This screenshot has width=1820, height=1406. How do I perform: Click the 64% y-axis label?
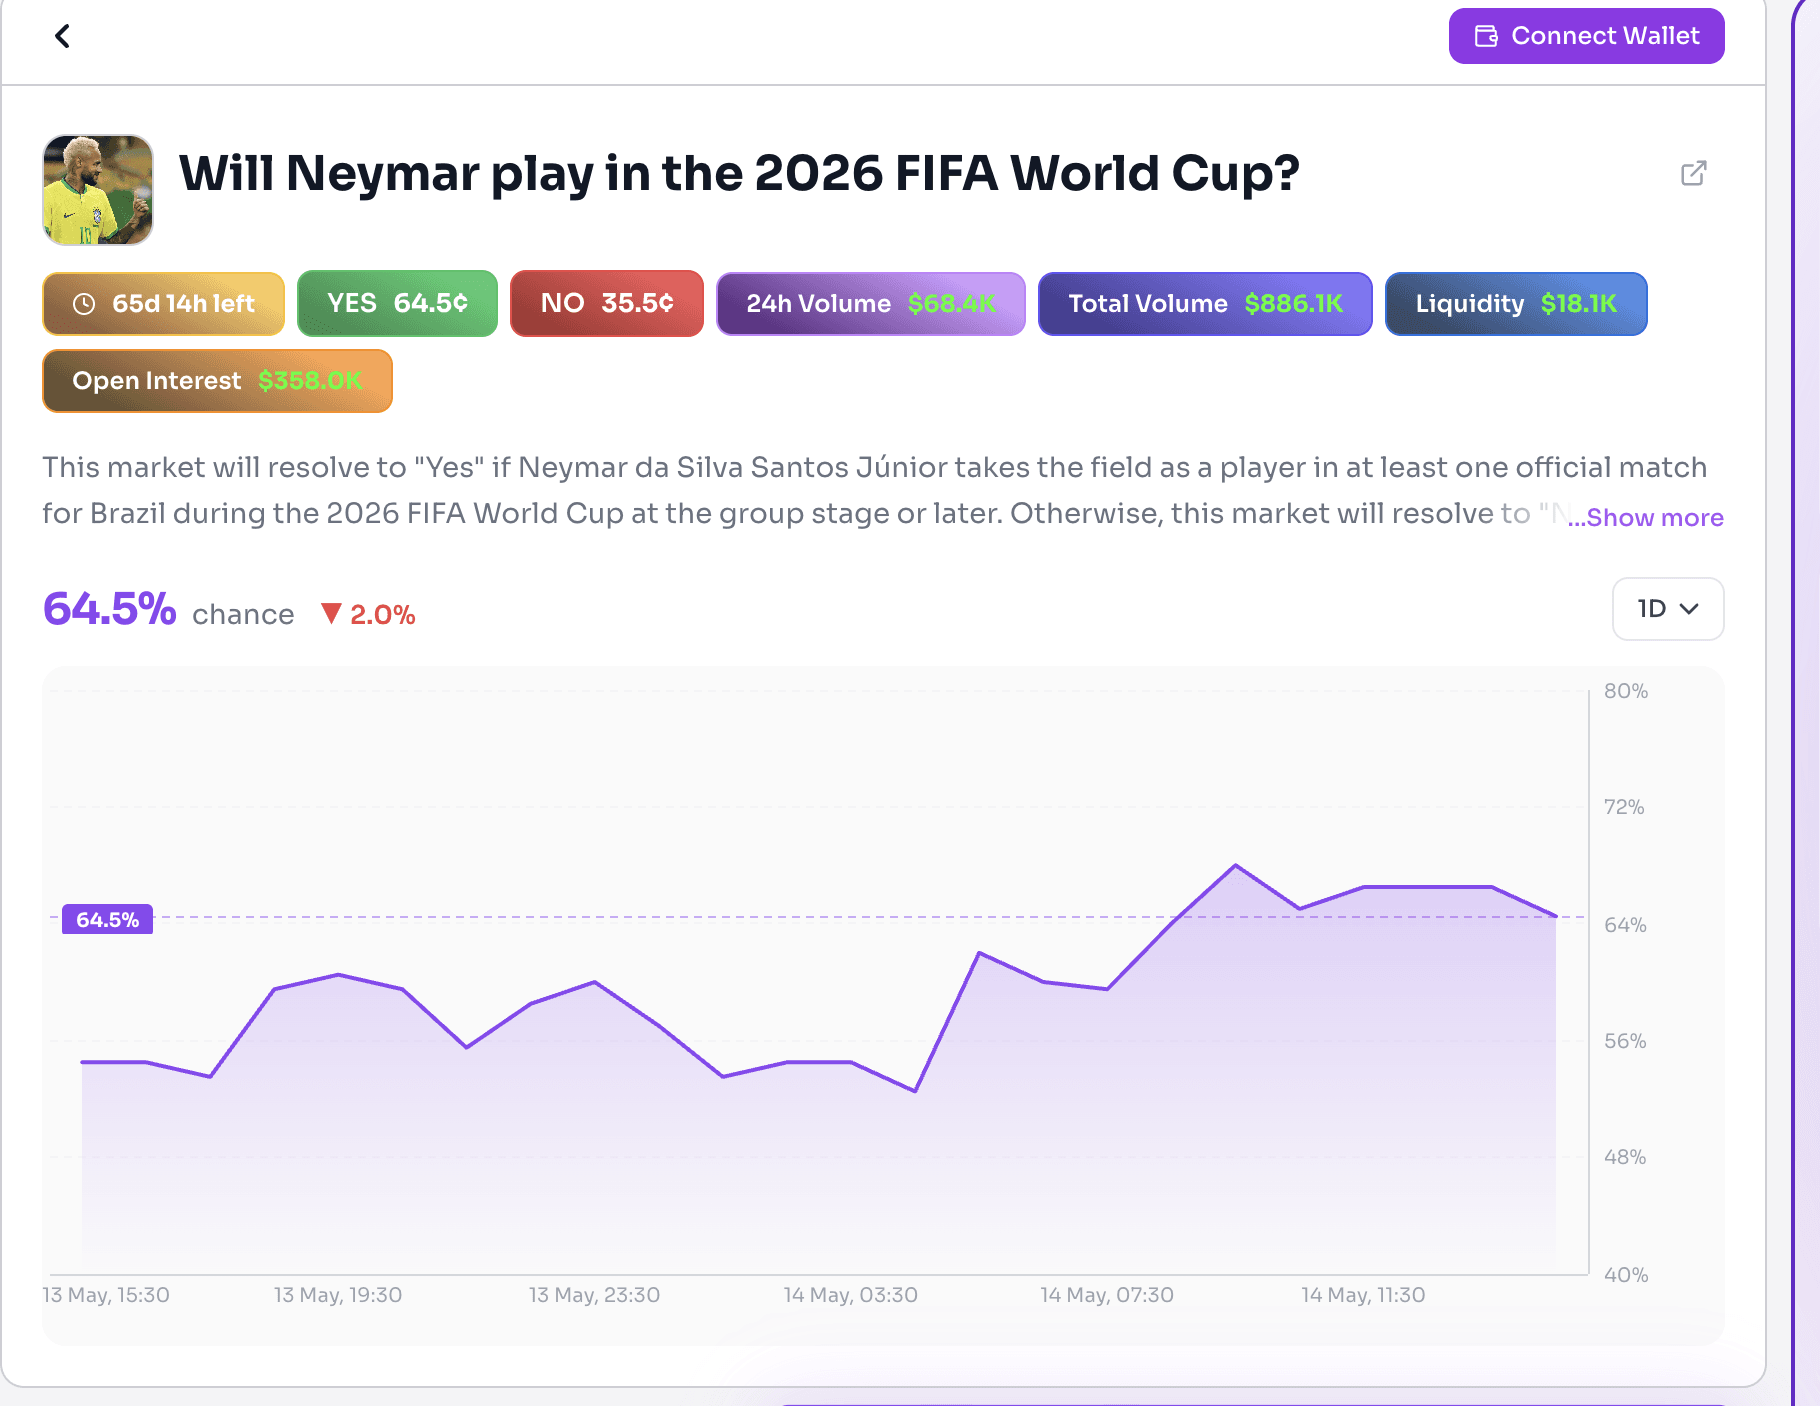click(1625, 925)
